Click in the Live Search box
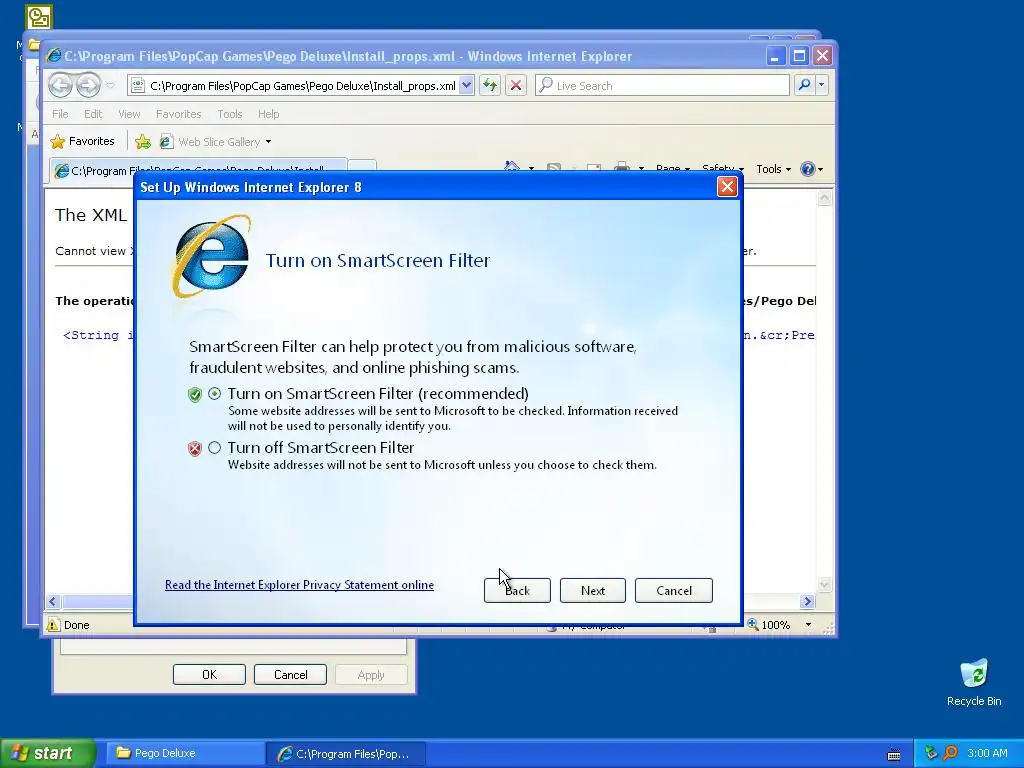This screenshot has width=1024, height=768. point(662,85)
